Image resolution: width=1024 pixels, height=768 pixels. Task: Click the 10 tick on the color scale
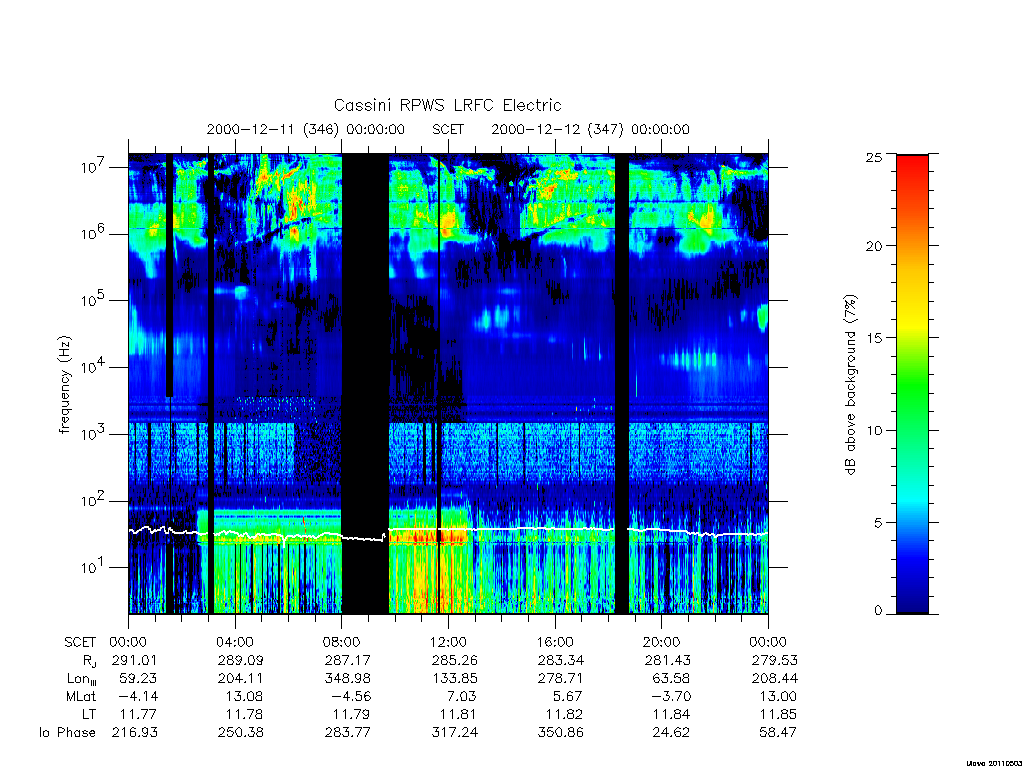tap(874, 430)
